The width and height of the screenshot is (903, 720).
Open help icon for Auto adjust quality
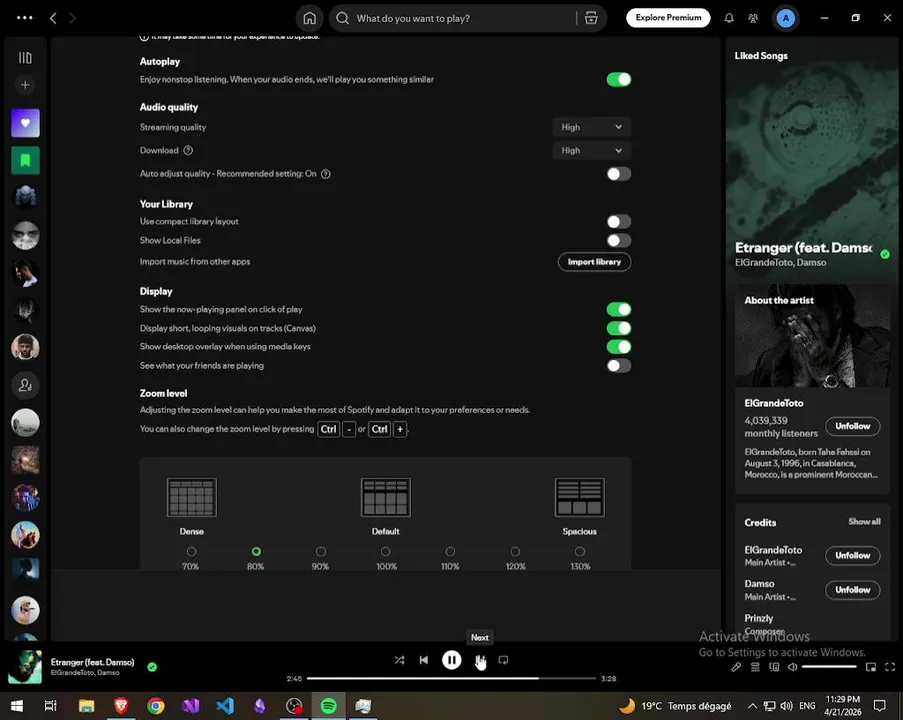(x=326, y=174)
